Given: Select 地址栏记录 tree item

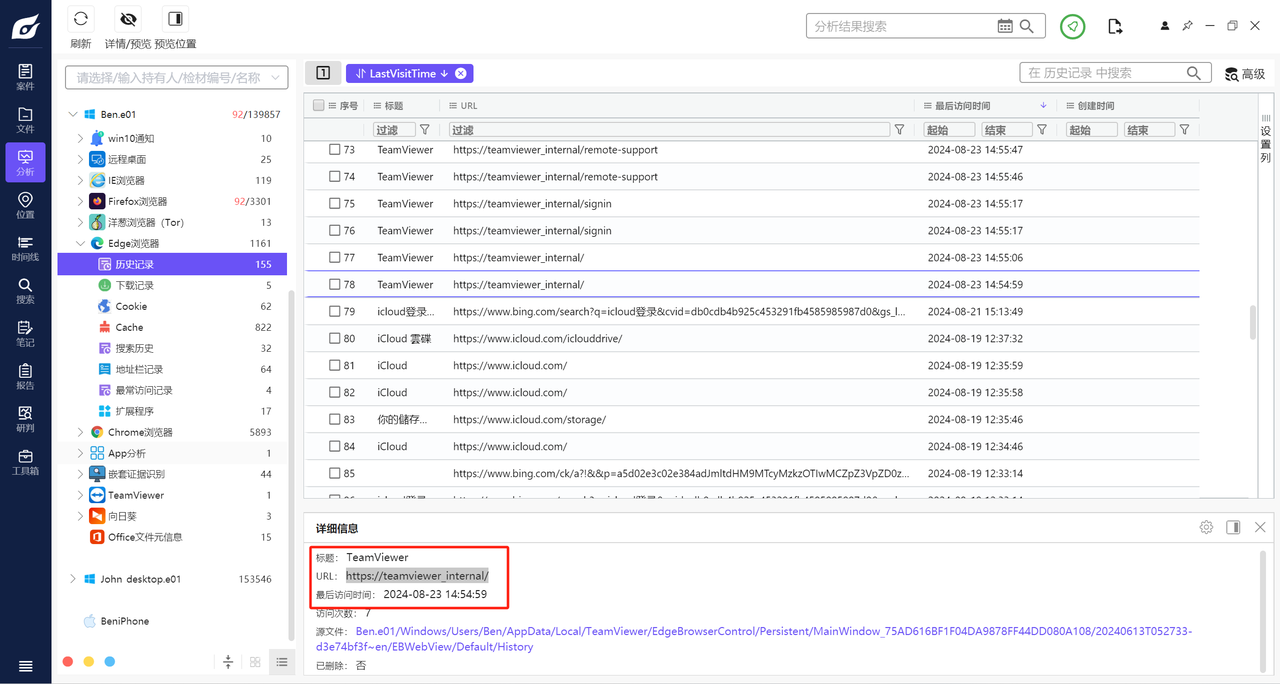Looking at the screenshot, I should point(172,370).
